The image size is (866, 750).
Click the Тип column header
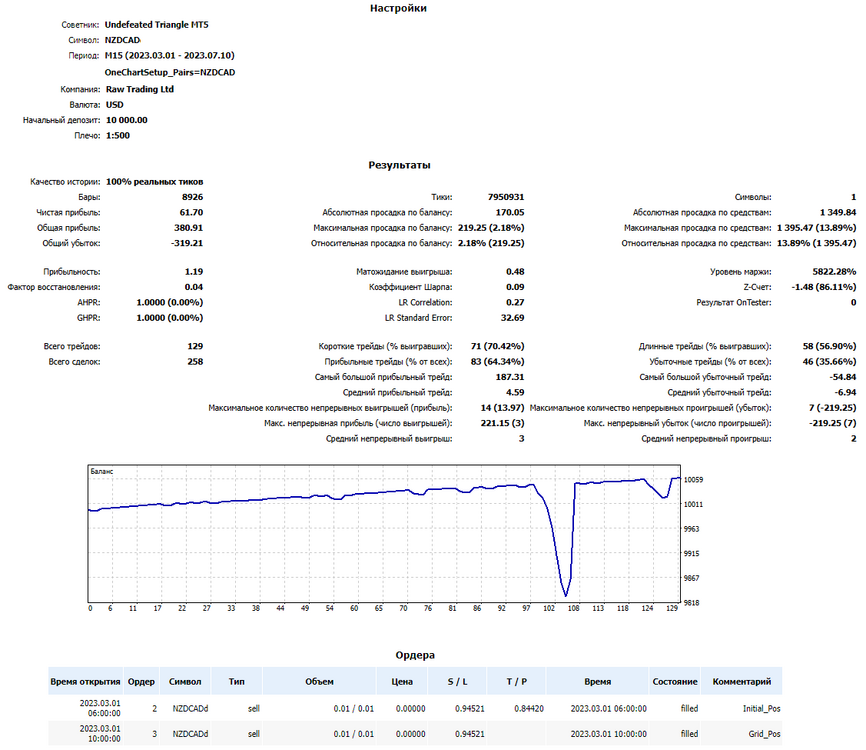click(x=236, y=682)
